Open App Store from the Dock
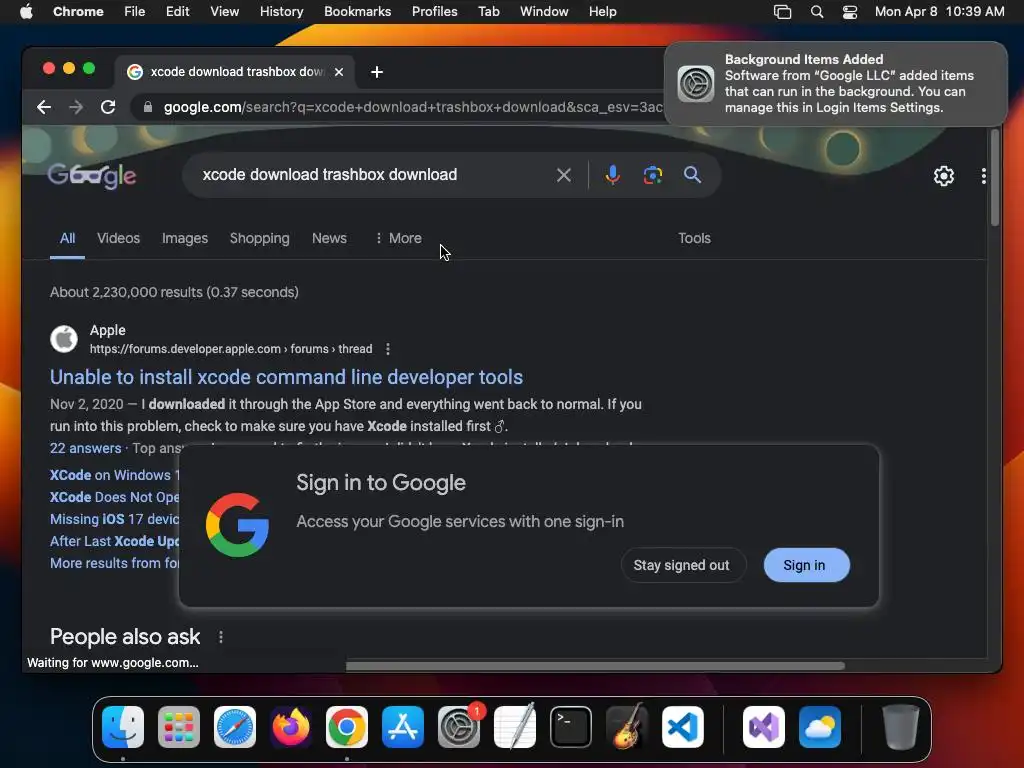Viewport: 1024px width, 768px height. pyautogui.click(x=403, y=727)
